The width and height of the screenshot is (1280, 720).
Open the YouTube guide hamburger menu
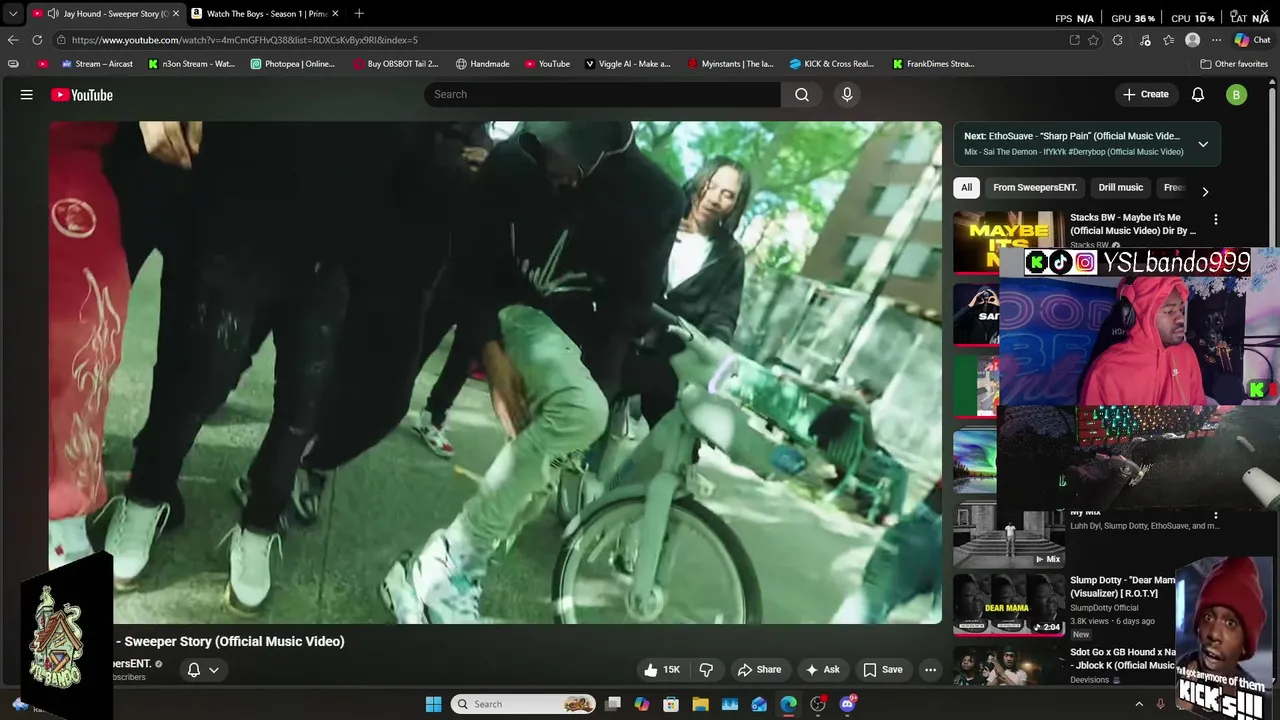pos(27,95)
